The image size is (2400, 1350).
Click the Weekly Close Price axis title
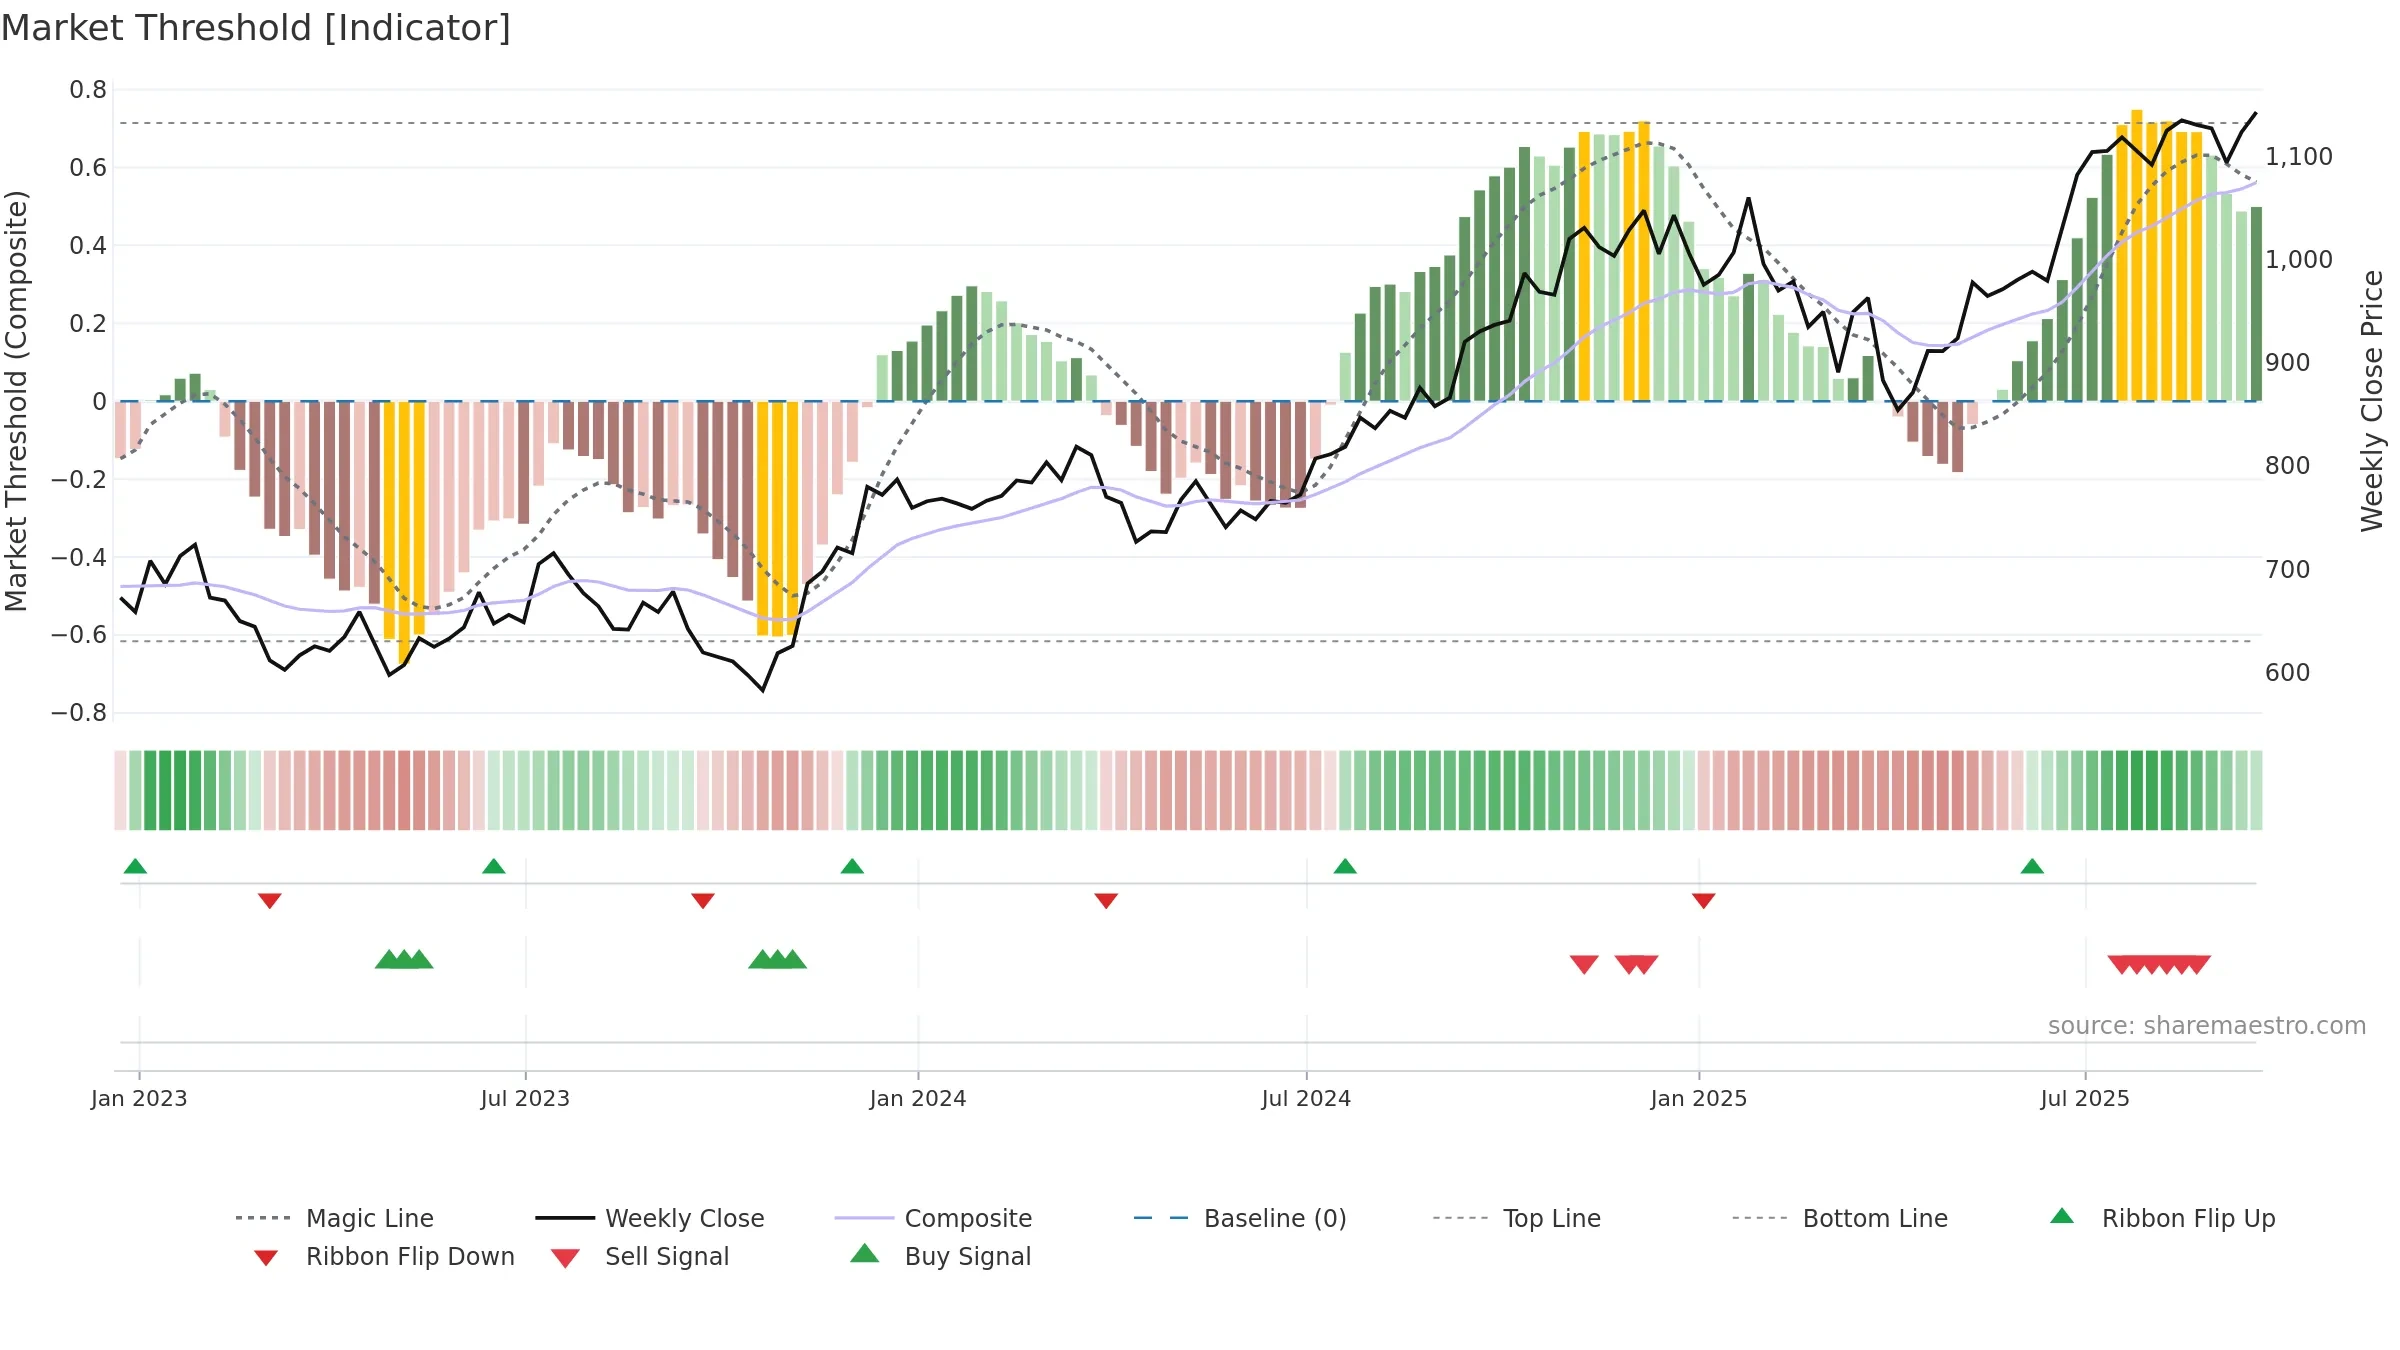pyautogui.click(x=2372, y=401)
